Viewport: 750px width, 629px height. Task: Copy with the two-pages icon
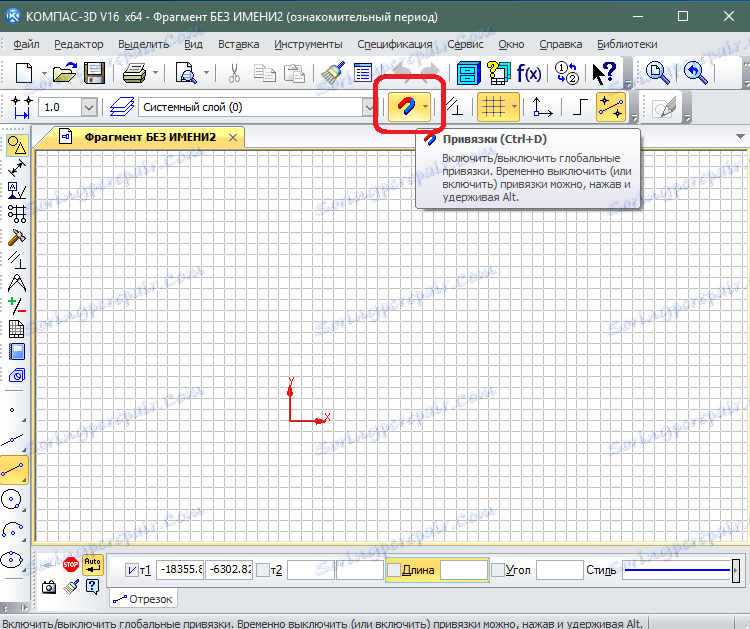coord(265,73)
